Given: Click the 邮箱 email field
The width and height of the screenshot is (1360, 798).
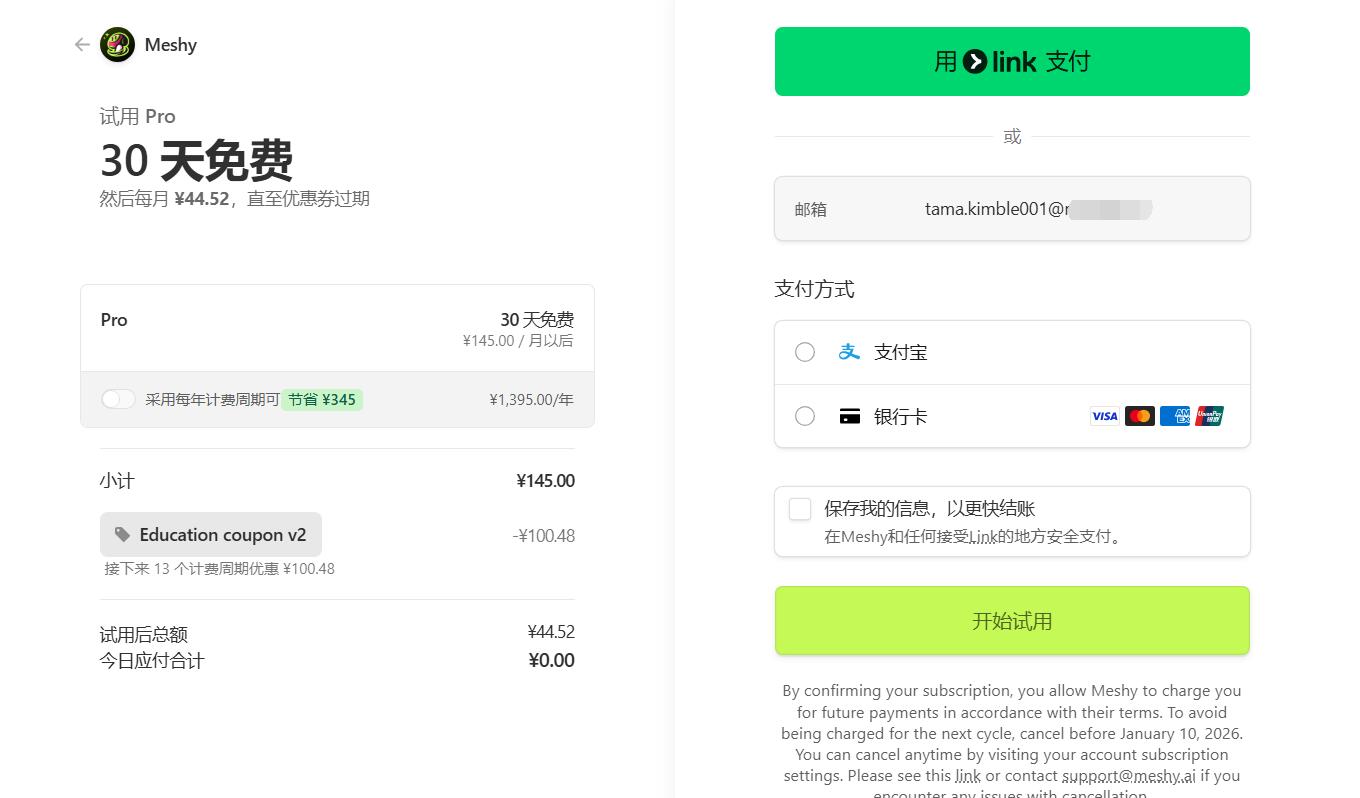Looking at the screenshot, I should pos(1012,209).
